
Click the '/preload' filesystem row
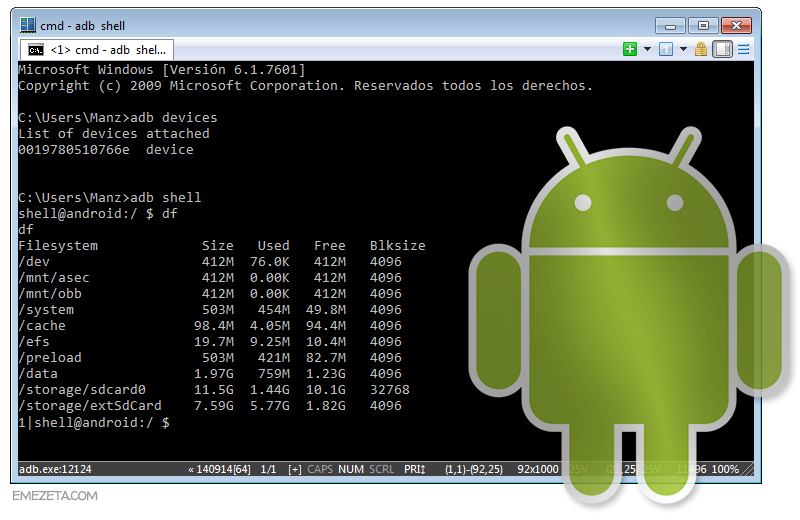210,358
